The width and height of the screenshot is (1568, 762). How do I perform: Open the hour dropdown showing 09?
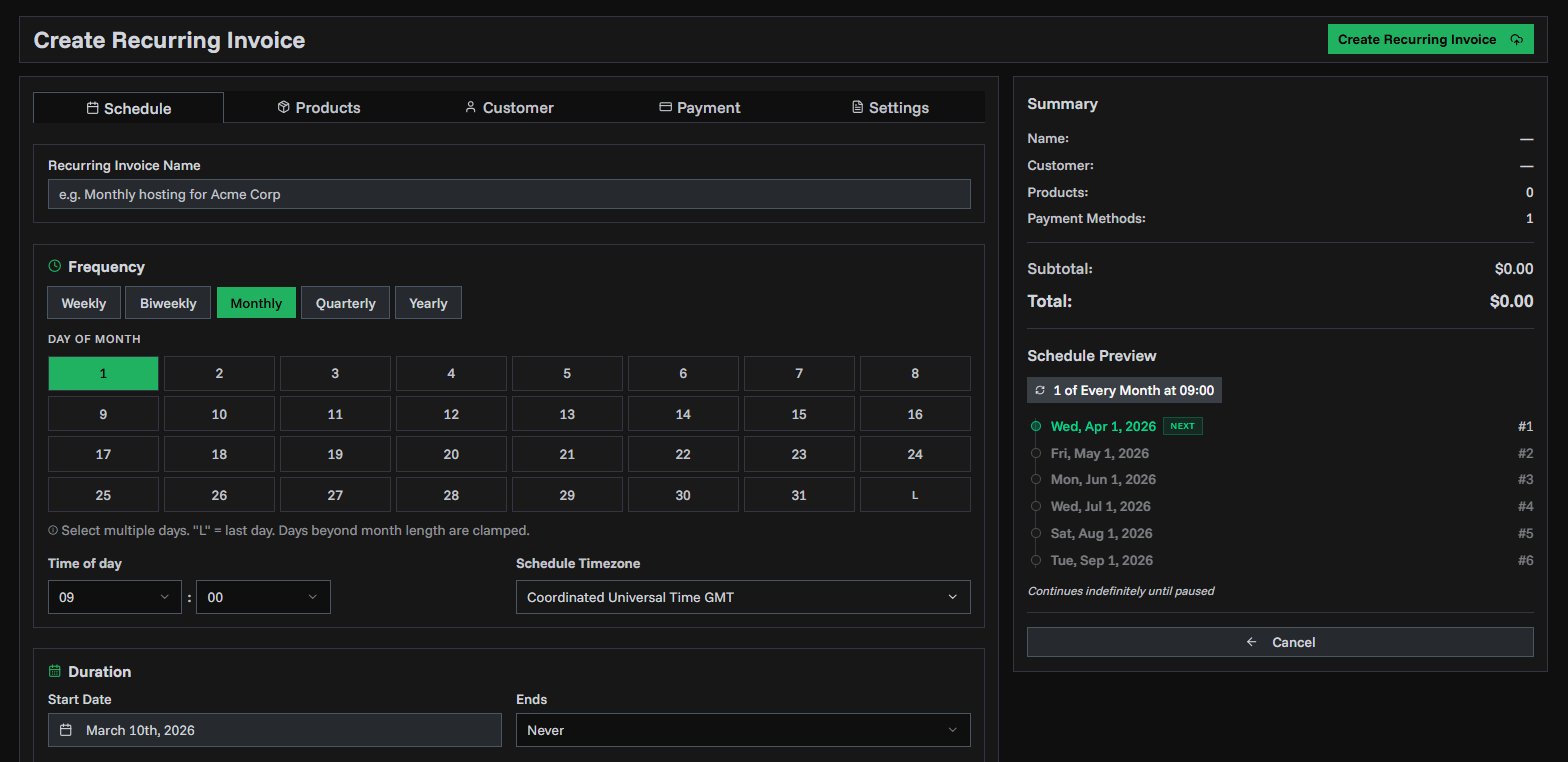(x=115, y=597)
